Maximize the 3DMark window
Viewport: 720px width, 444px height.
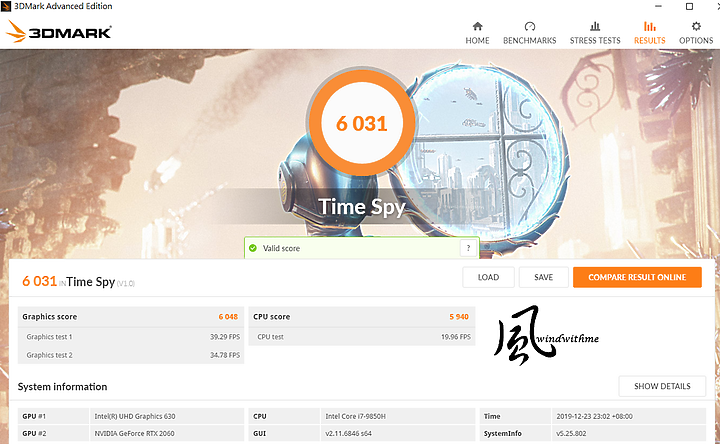point(689,6)
